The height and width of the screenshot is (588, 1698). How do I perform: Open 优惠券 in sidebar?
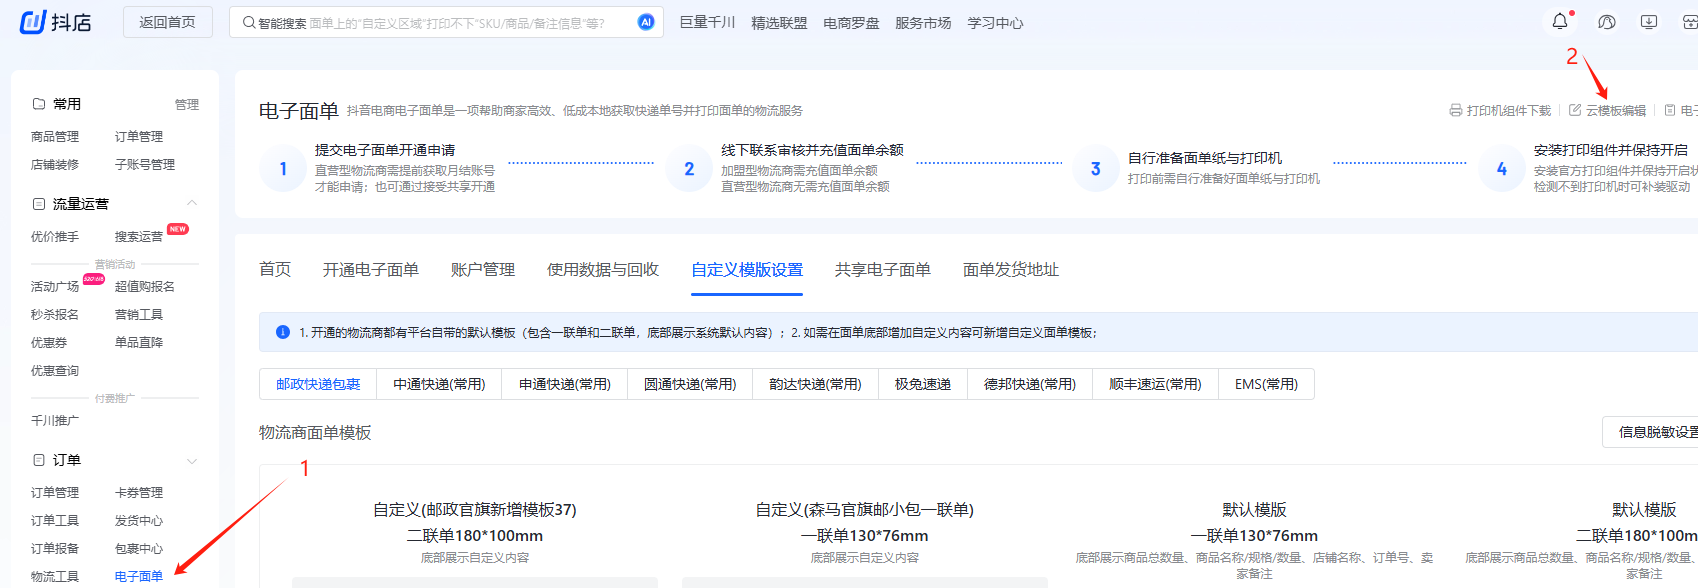pyautogui.click(x=49, y=342)
